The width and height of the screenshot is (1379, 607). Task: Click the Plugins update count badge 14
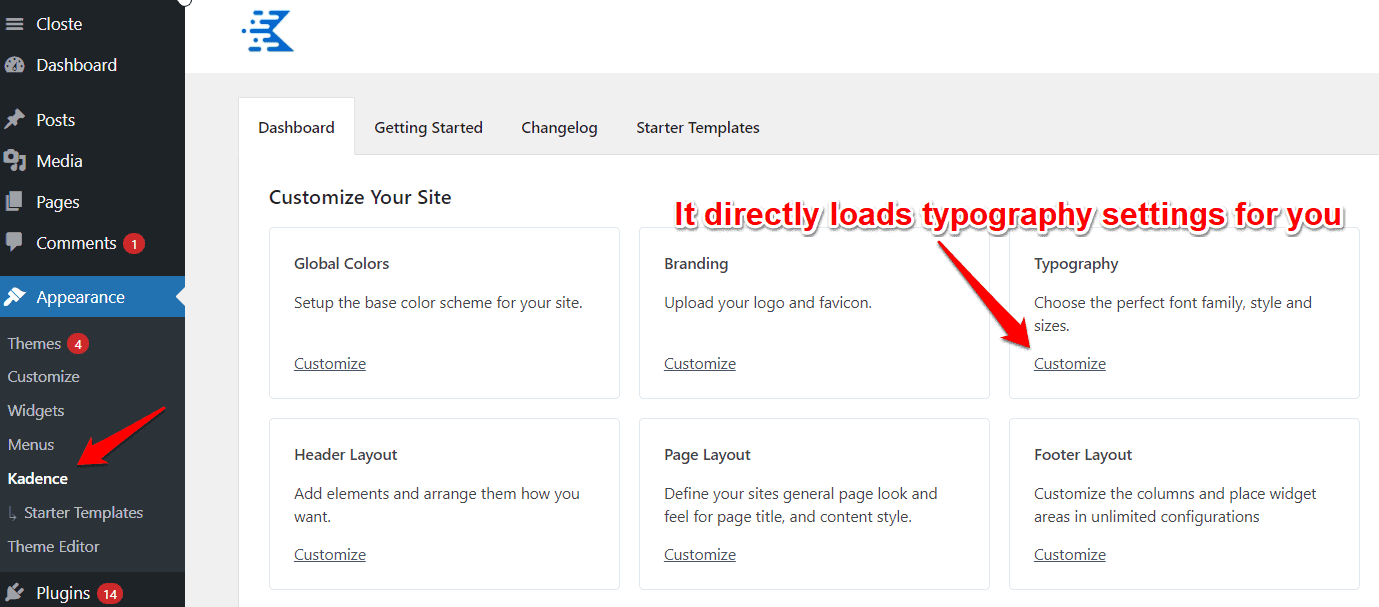point(110,594)
